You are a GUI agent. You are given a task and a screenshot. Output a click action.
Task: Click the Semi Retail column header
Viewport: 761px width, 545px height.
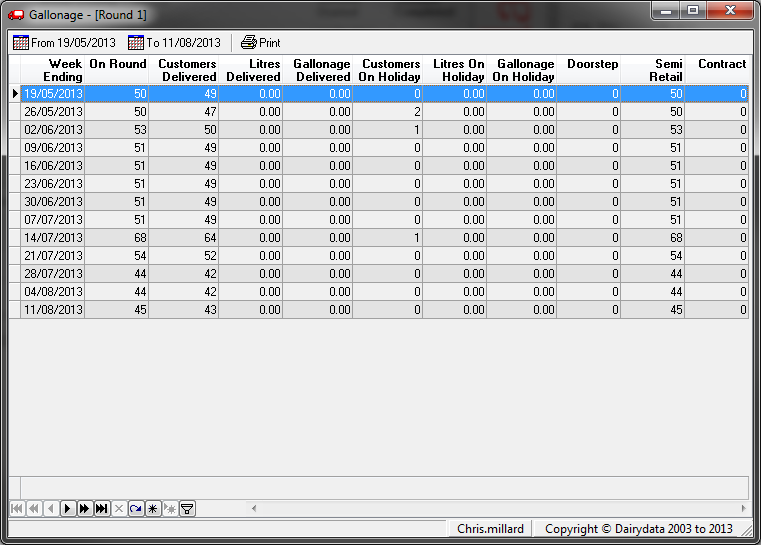(653, 70)
